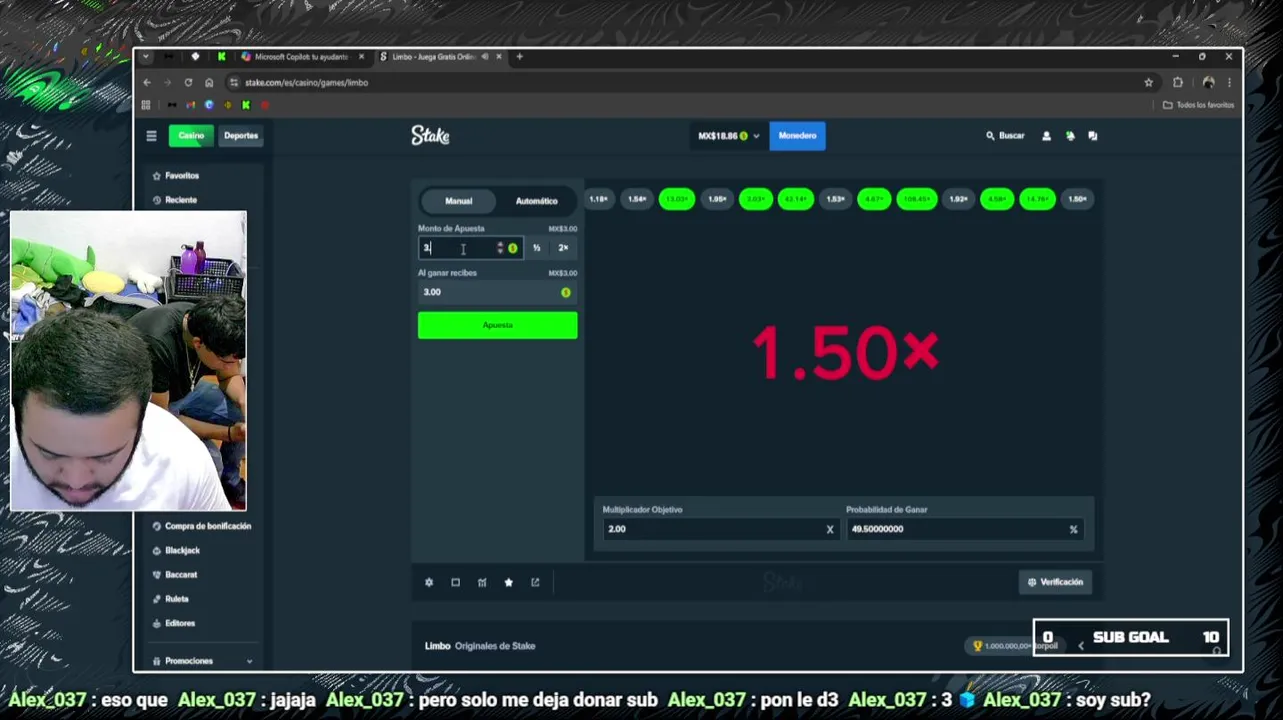This screenshot has height=720, width=1283.
Task: Open the browser extensions icon
Action: click(x=1177, y=83)
